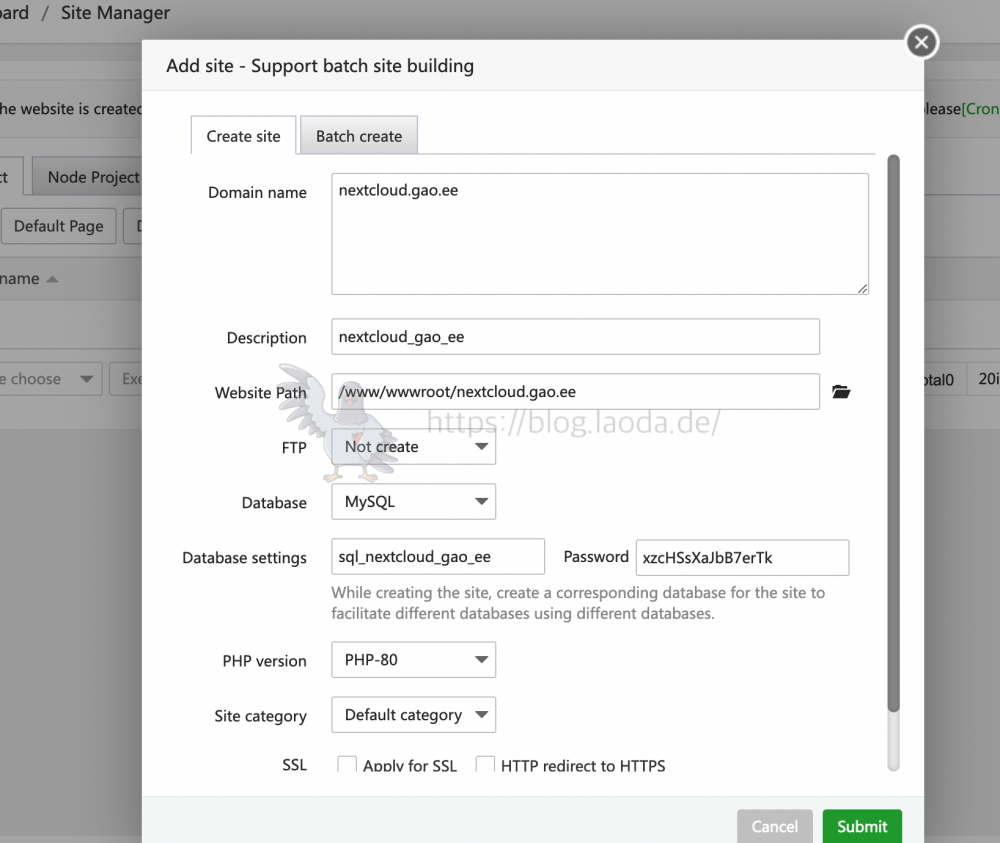Viewport: 1000px width, 843px height.
Task: Click the folder icon beside Website Path
Action: point(841,392)
